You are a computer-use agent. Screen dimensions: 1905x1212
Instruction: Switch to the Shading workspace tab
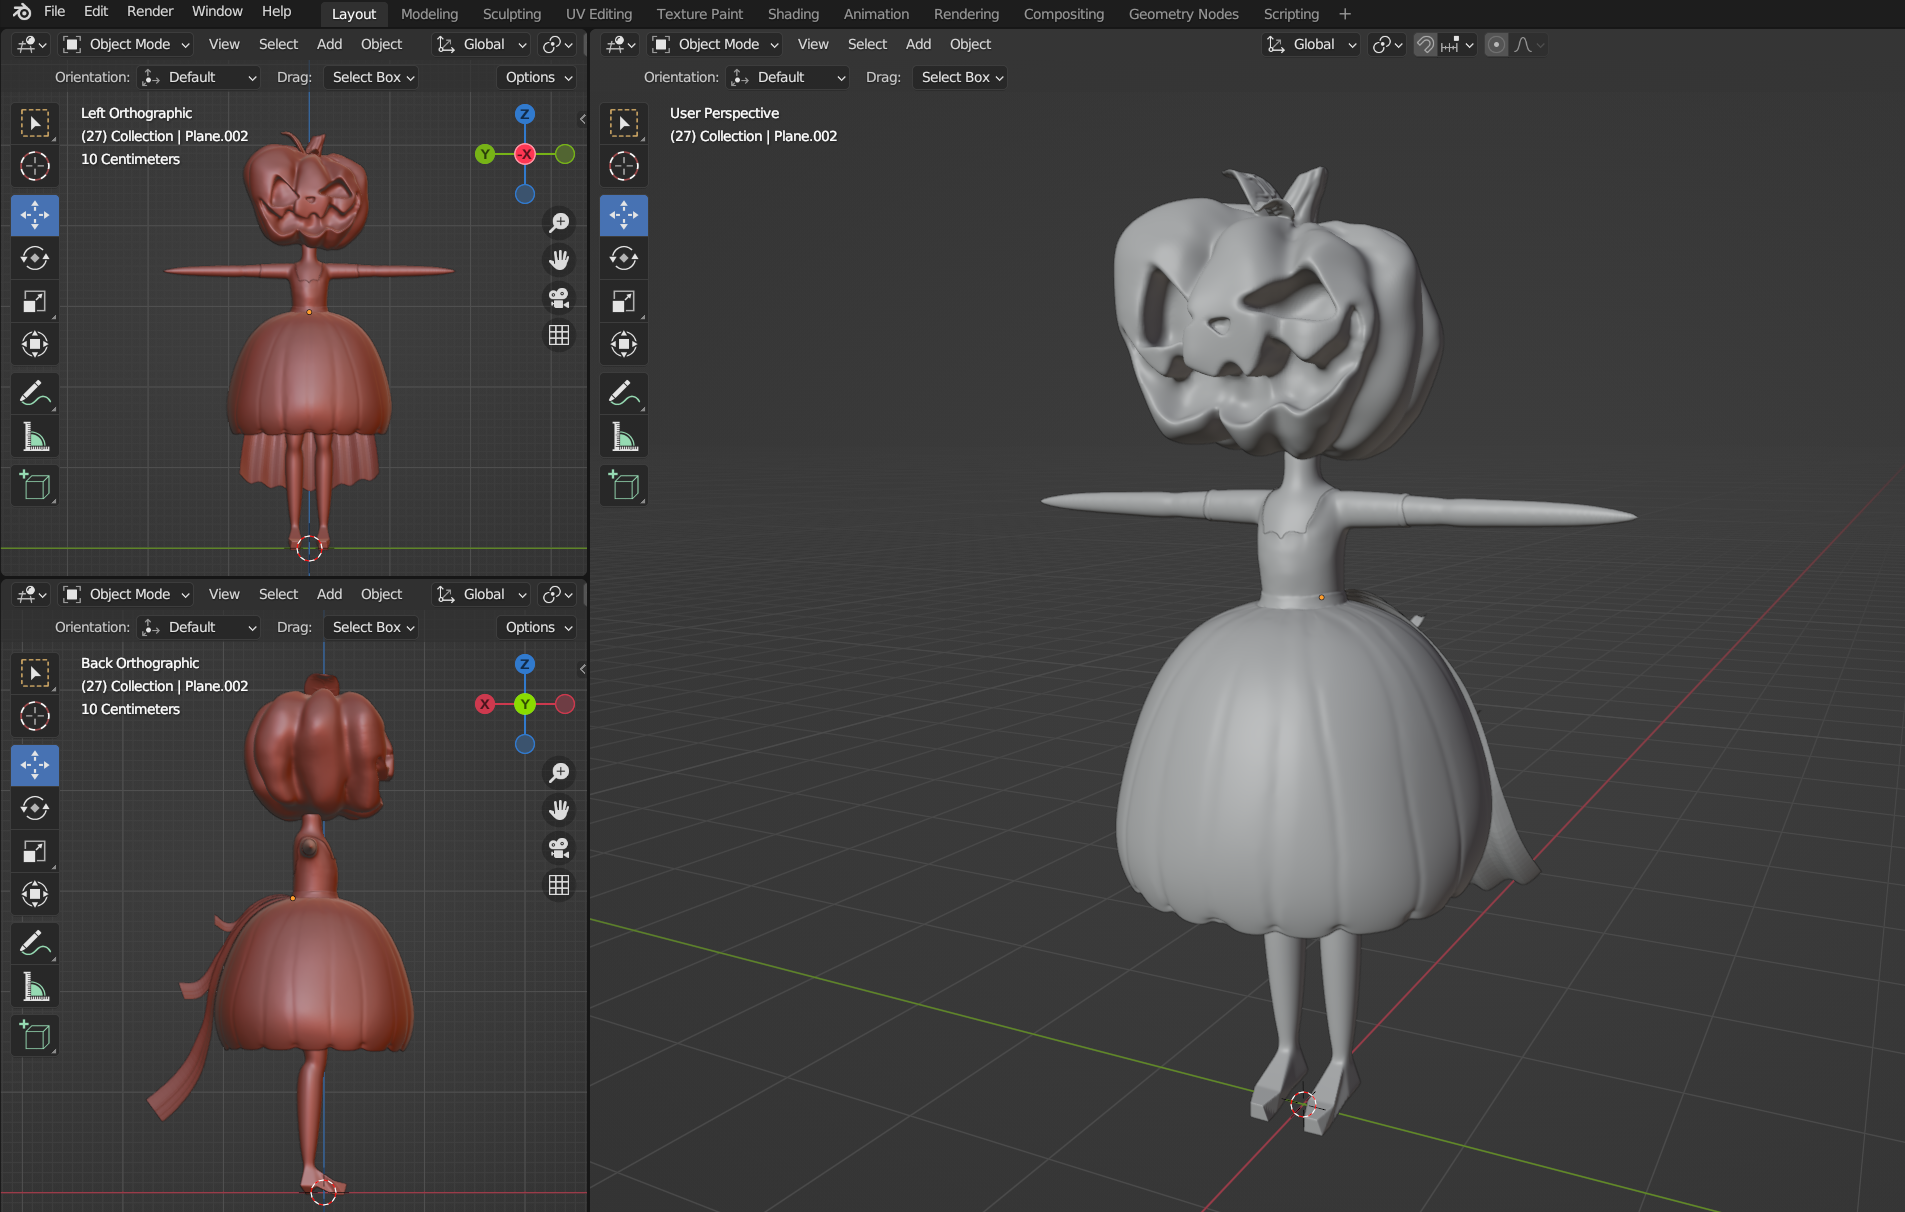click(x=793, y=14)
